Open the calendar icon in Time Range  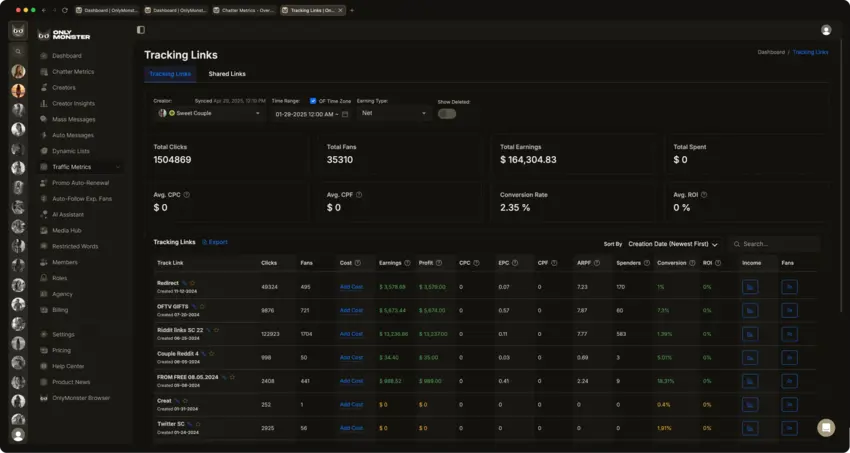345,114
